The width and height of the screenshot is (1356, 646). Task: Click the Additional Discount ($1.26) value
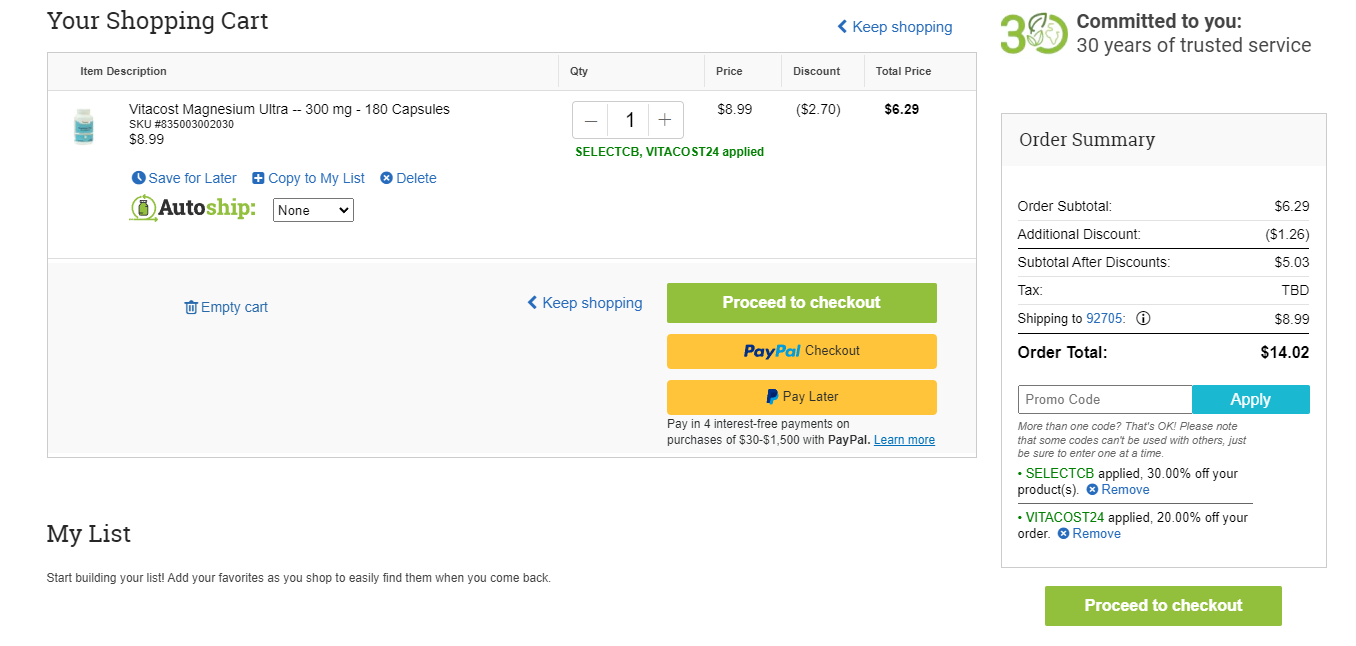[1287, 234]
